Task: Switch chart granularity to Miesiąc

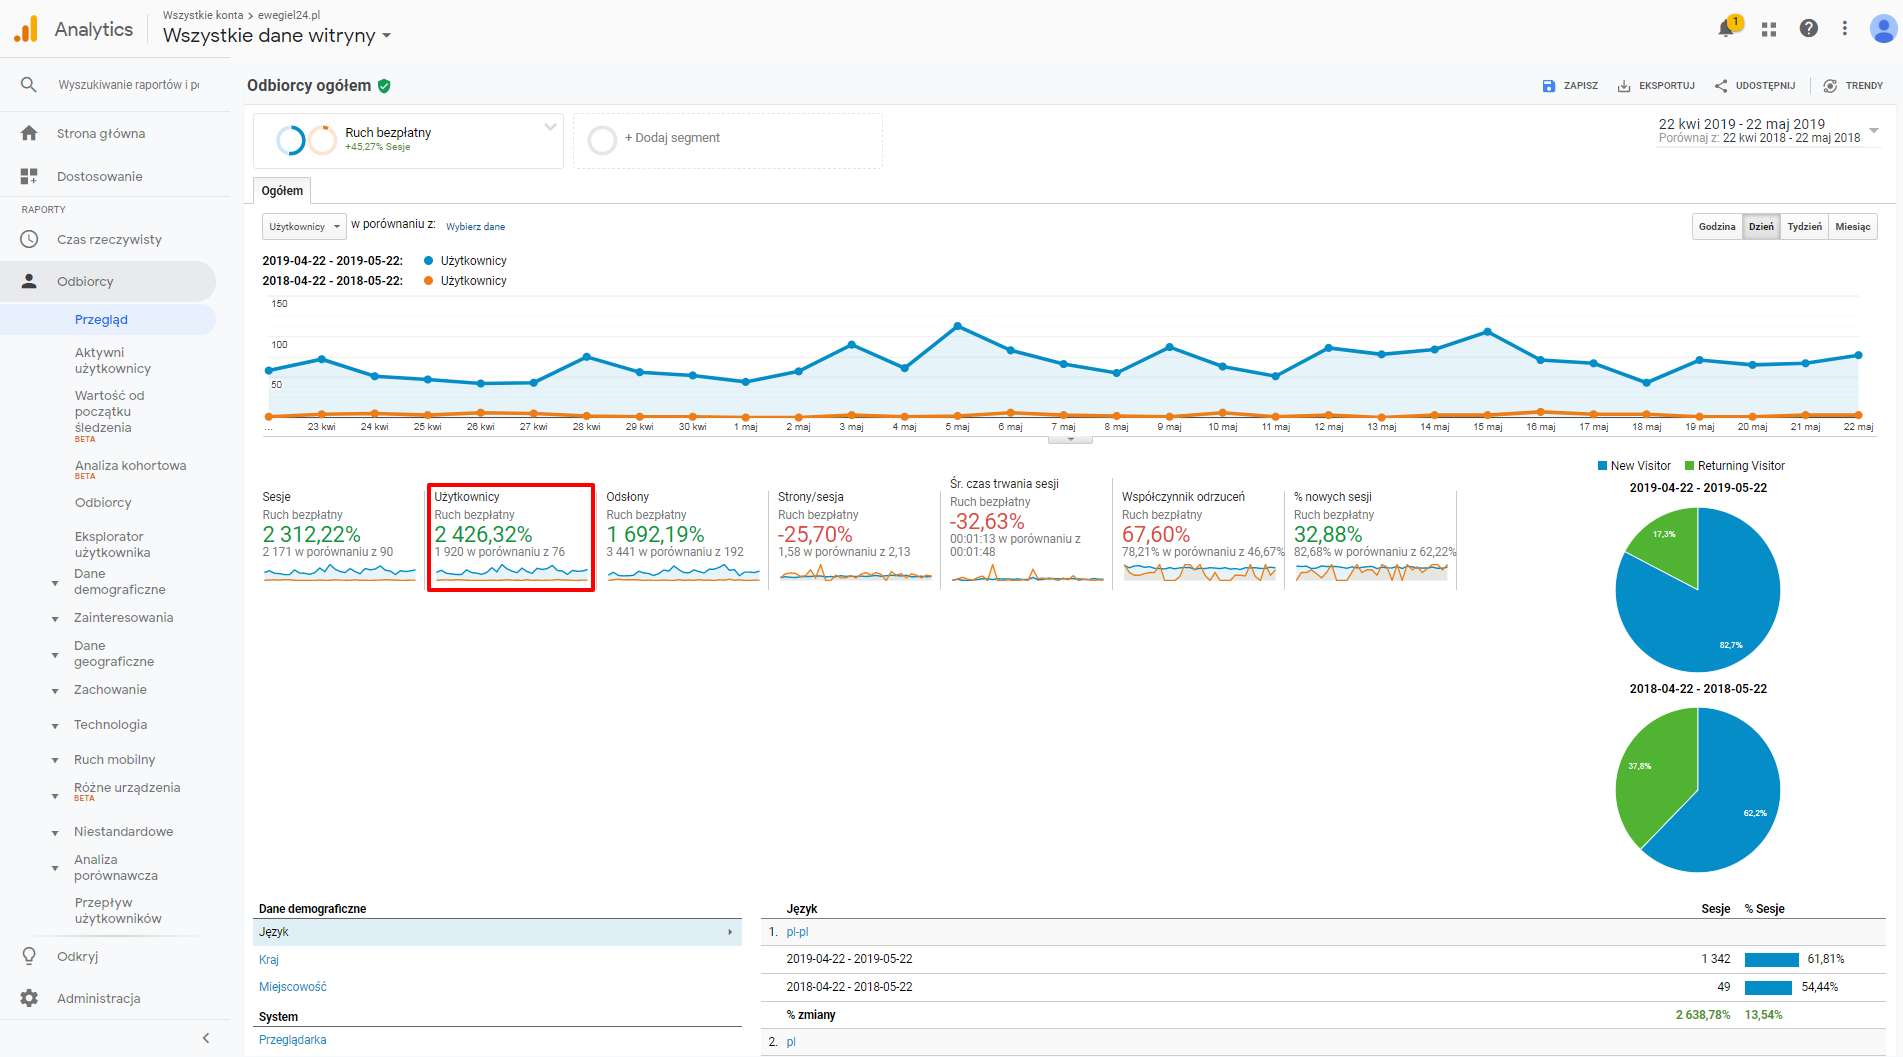Action: coord(1853,226)
